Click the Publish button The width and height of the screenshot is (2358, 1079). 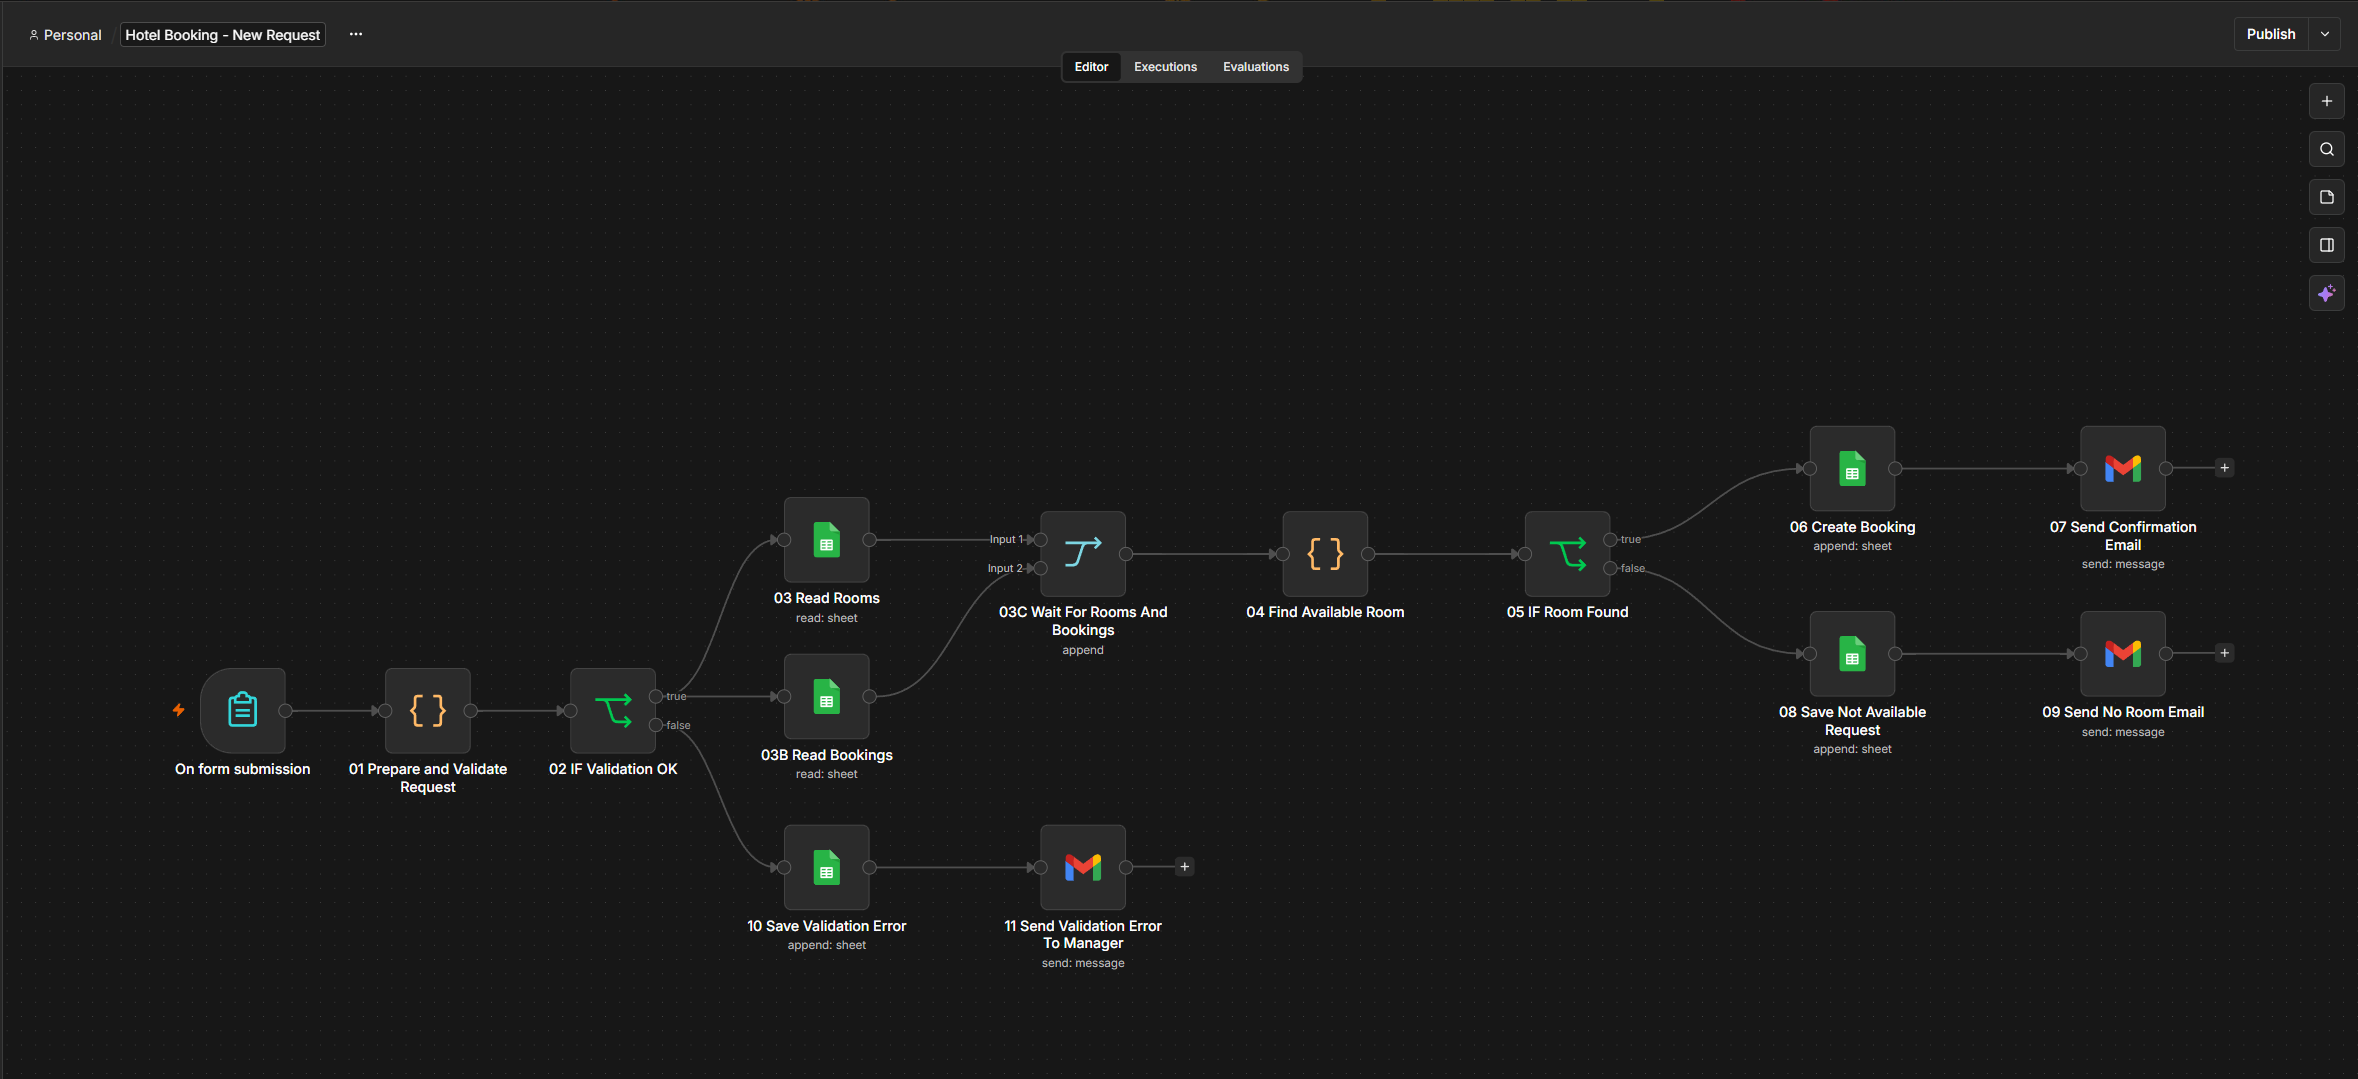(2271, 34)
